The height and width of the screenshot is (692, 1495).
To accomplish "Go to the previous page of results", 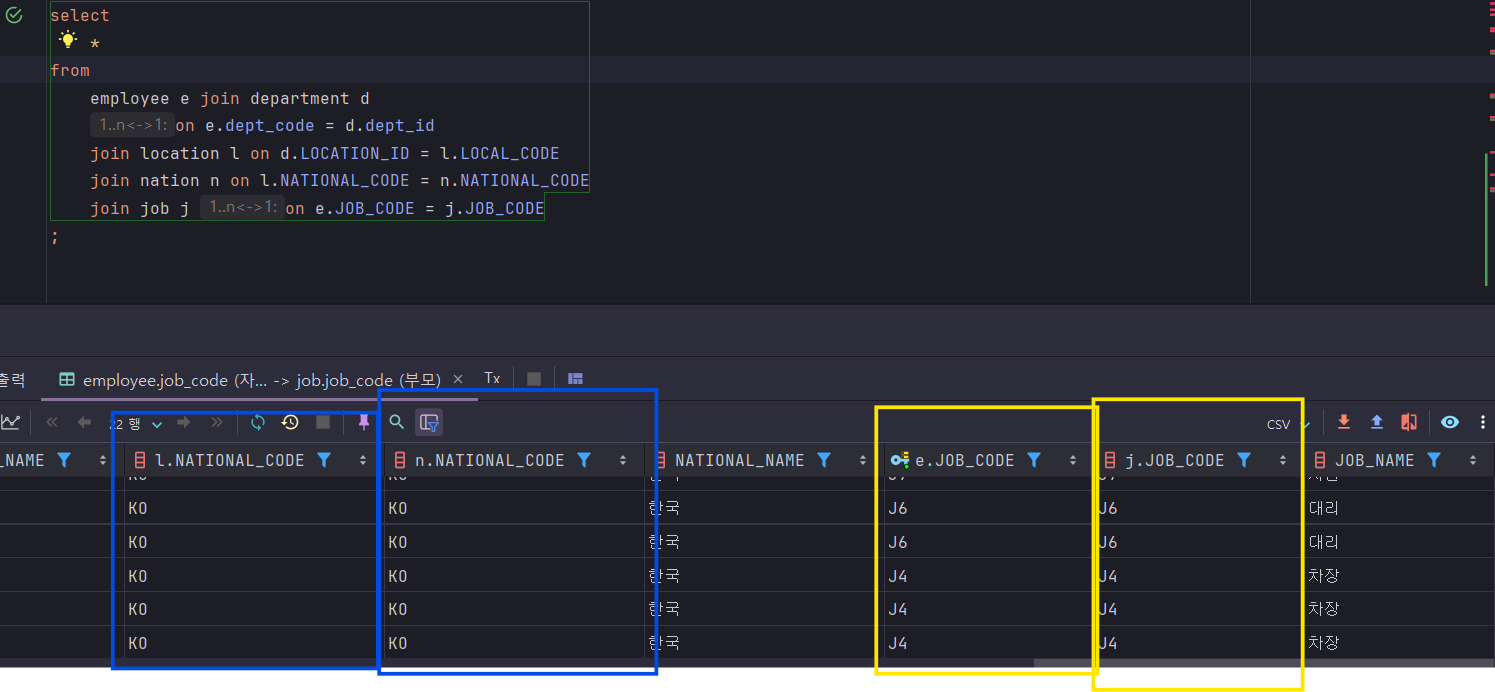I will coord(85,422).
